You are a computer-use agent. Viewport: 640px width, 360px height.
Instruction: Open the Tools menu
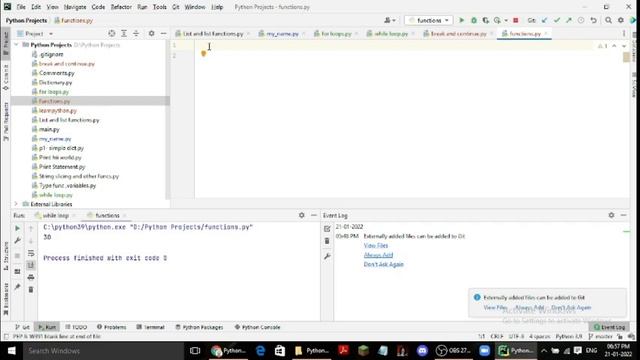(x=160, y=7)
